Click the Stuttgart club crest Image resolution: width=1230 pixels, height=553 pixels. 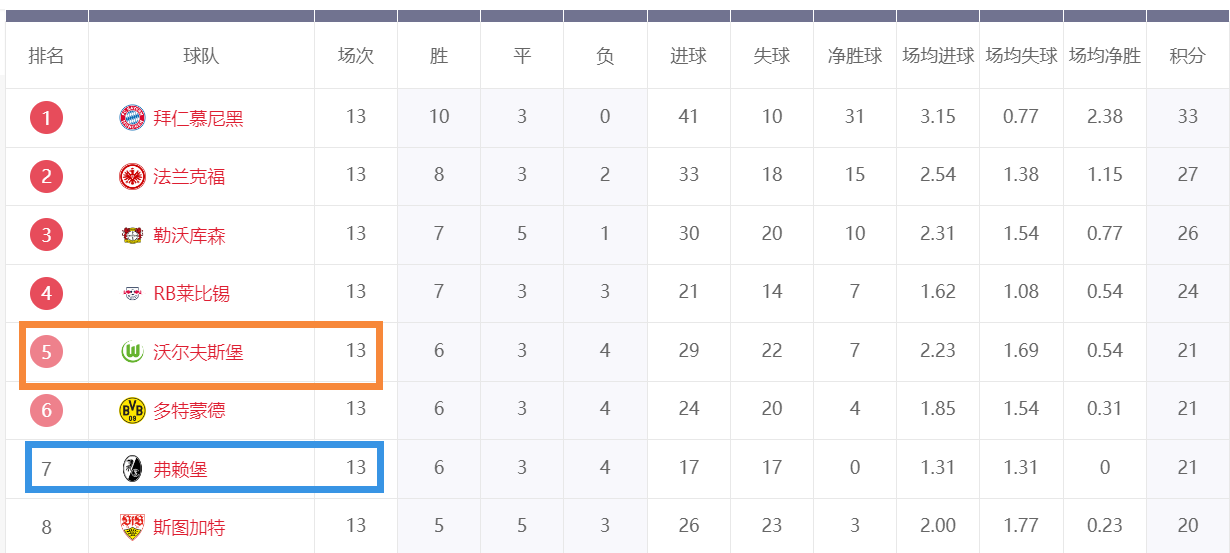tap(132, 527)
